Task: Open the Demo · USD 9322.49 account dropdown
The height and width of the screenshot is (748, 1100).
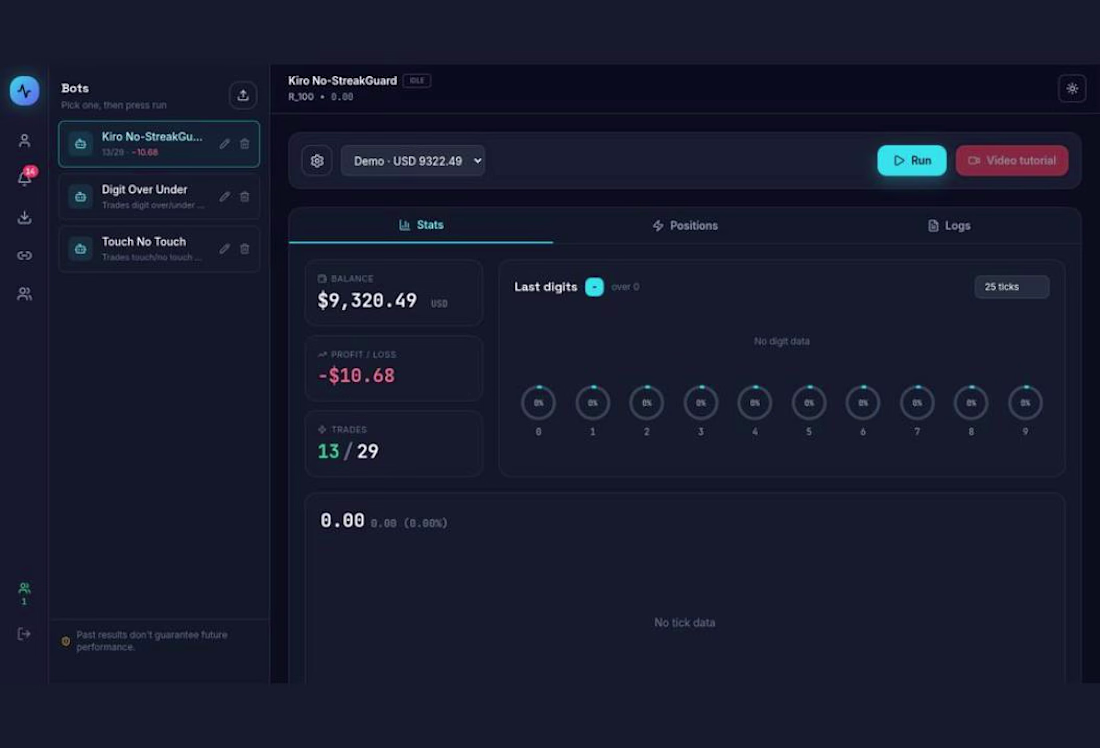Action: click(x=412, y=161)
